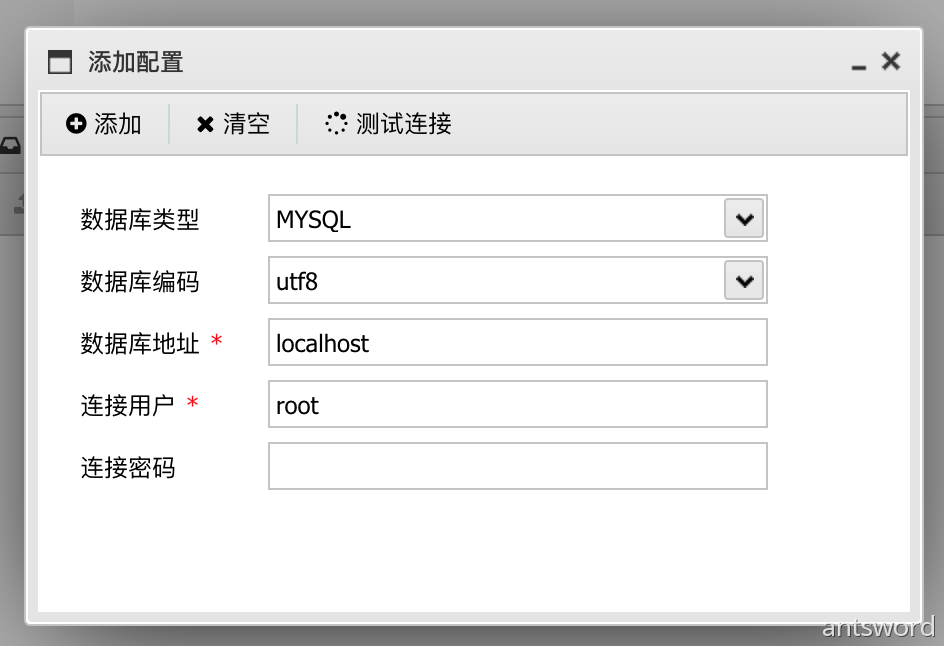Screen dimensions: 944x646
Task: Close the 添加配置 dialog
Action: (x=890, y=61)
